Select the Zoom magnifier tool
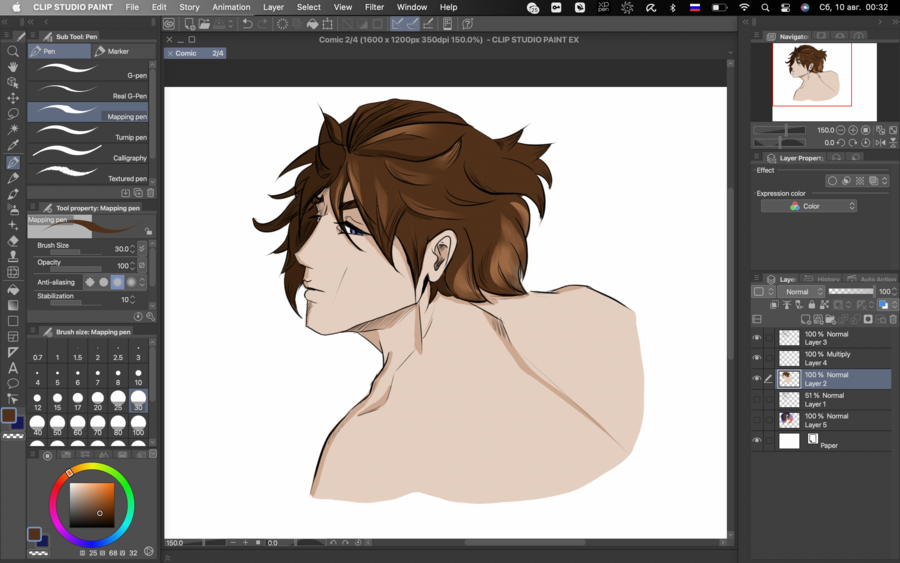 click(x=13, y=51)
